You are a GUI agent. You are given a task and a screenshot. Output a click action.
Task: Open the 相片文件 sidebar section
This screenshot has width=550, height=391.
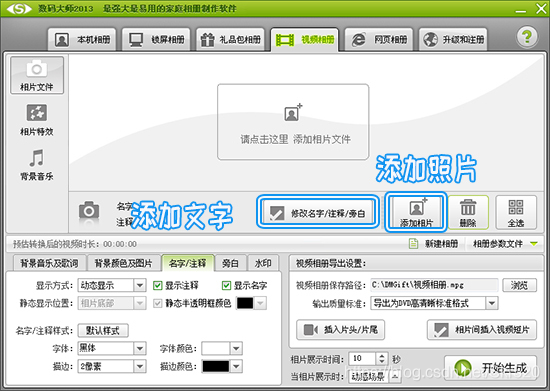(x=37, y=75)
